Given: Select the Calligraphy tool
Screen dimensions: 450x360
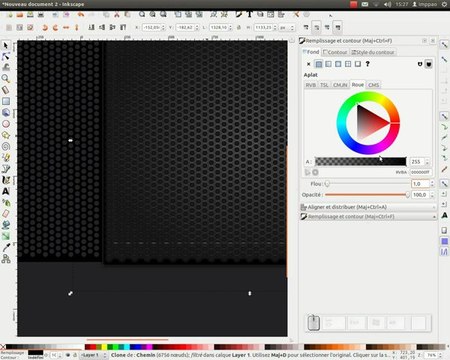Looking at the screenshot, I should [6, 180].
